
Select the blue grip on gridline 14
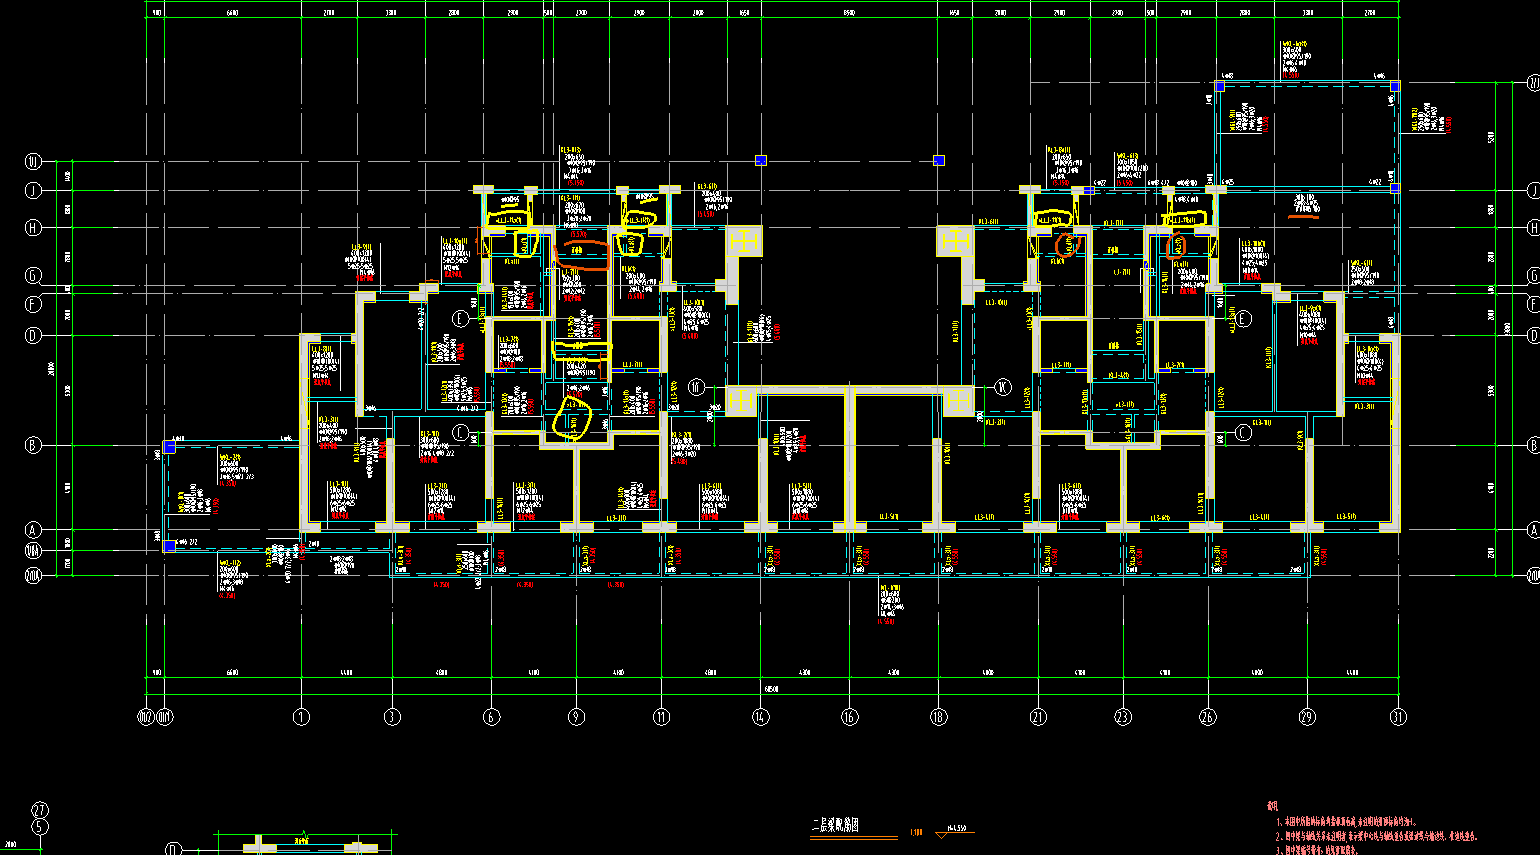[760, 160]
